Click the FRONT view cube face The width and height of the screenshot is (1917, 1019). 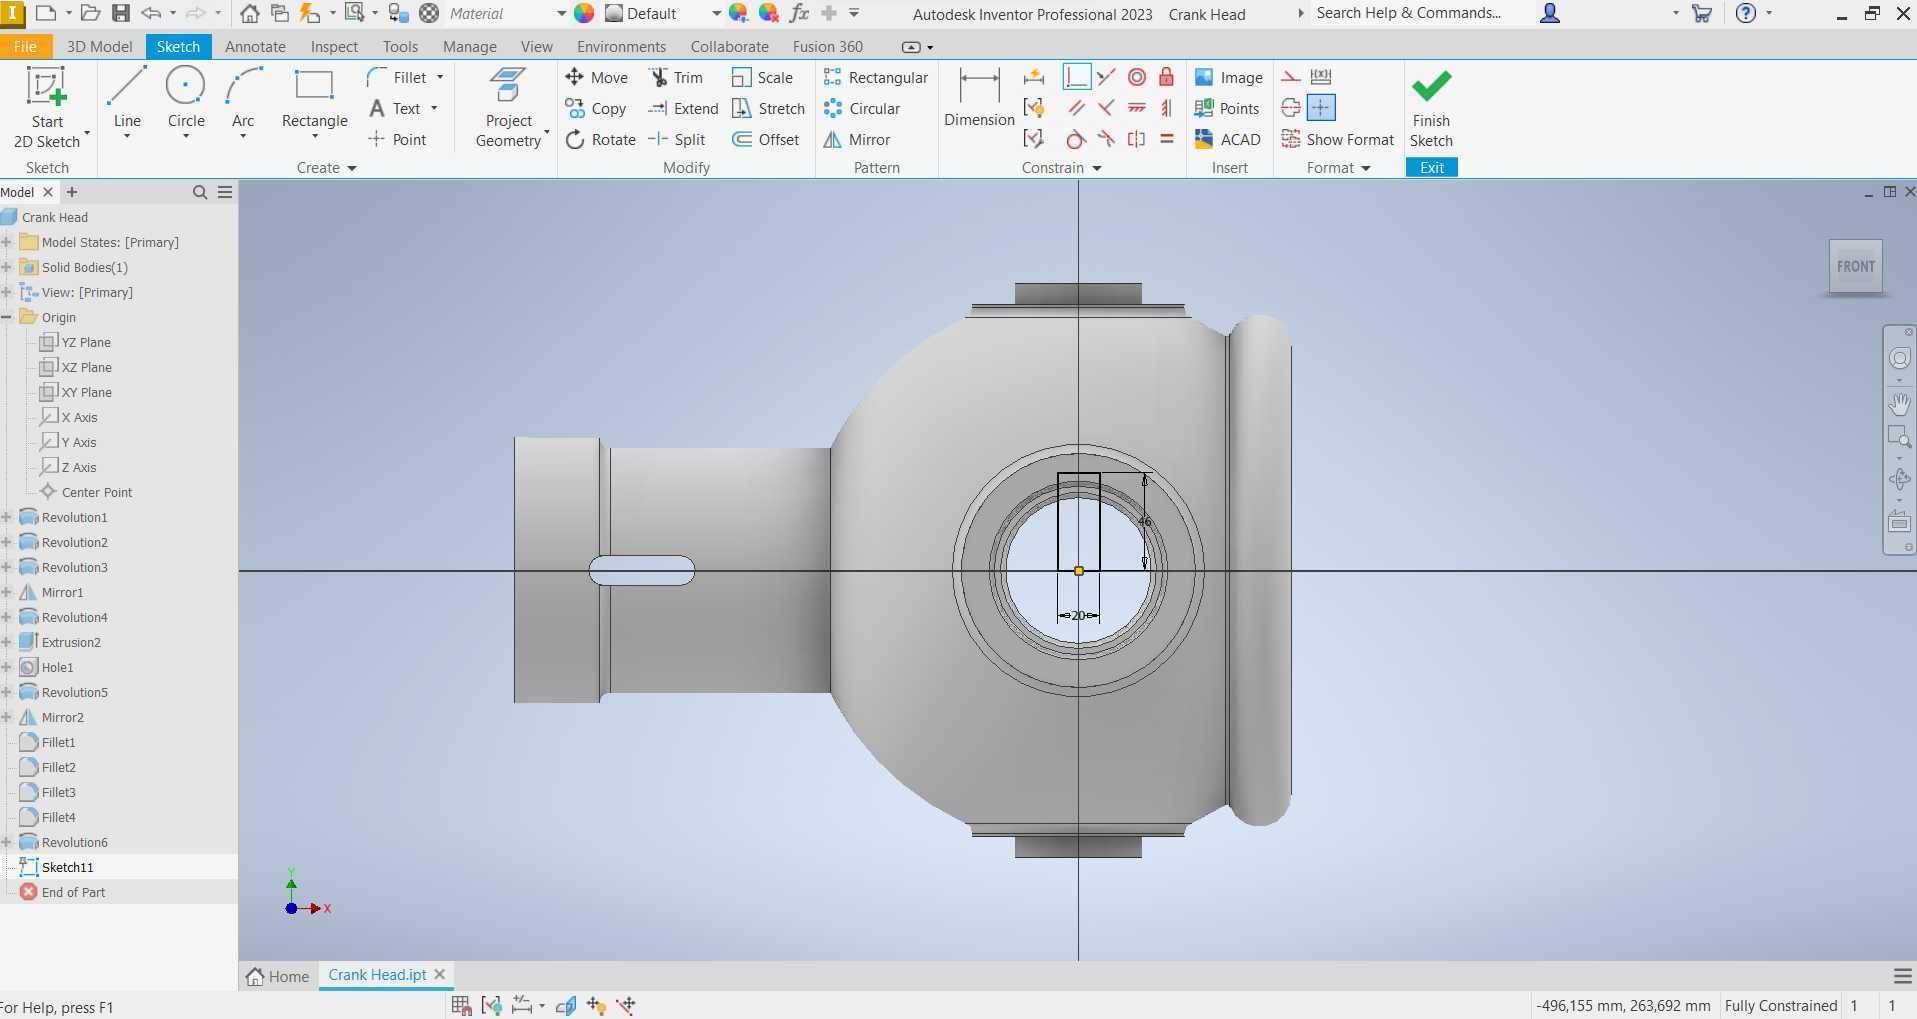(x=1855, y=266)
